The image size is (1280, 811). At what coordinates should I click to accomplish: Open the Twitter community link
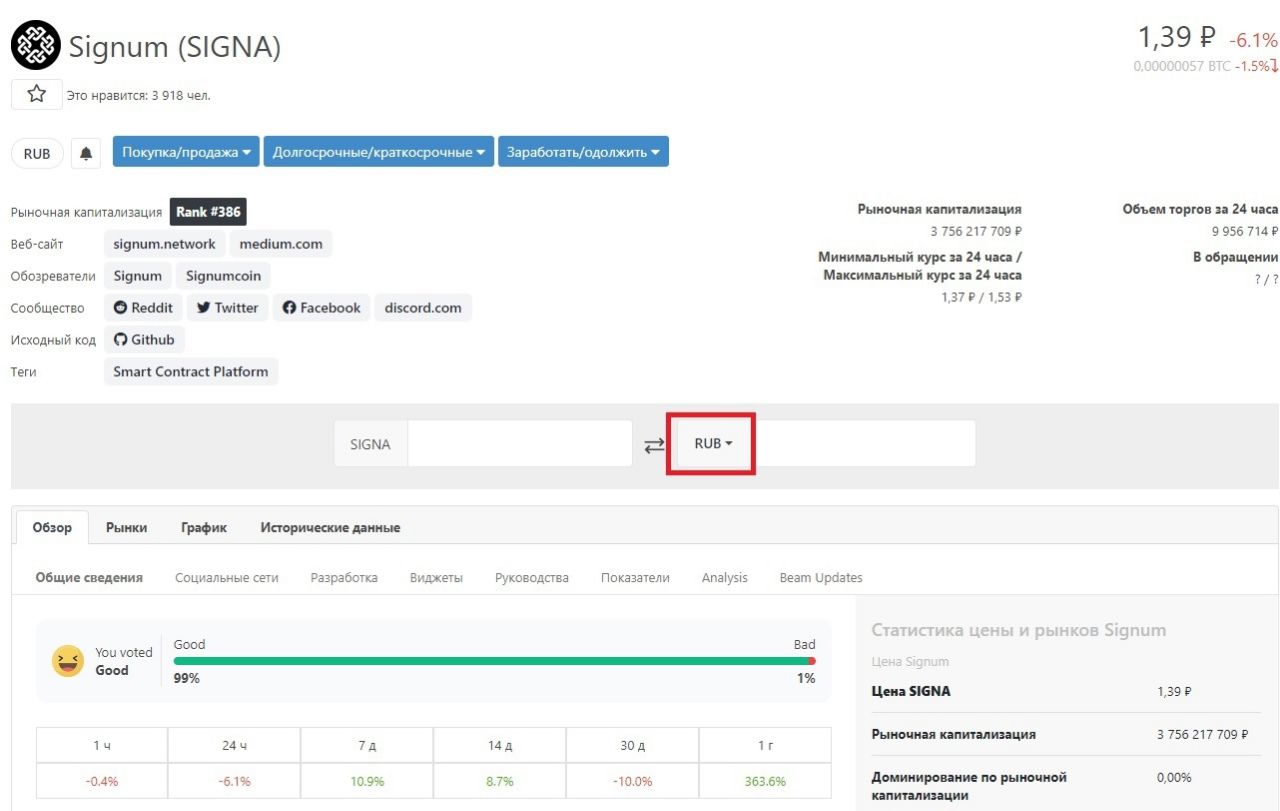pos(228,308)
